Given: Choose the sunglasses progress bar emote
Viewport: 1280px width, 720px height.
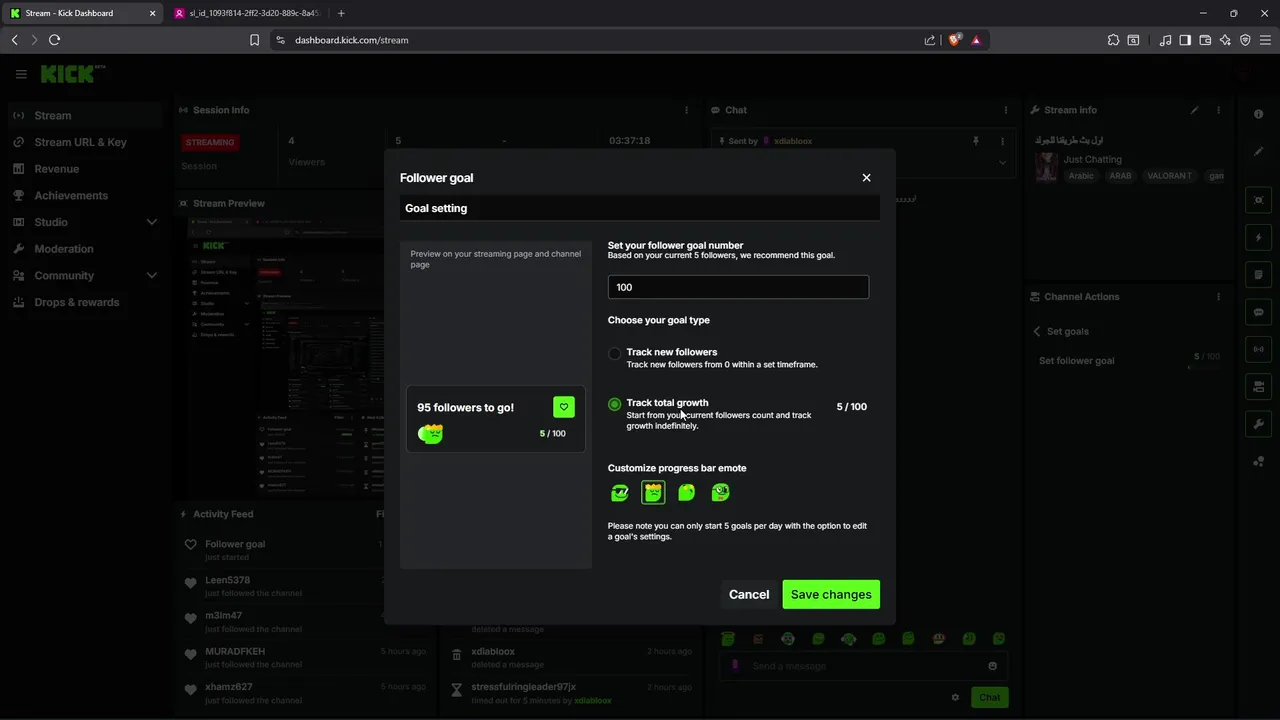Looking at the screenshot, I should pyautogui.click(x=620, y=492).
